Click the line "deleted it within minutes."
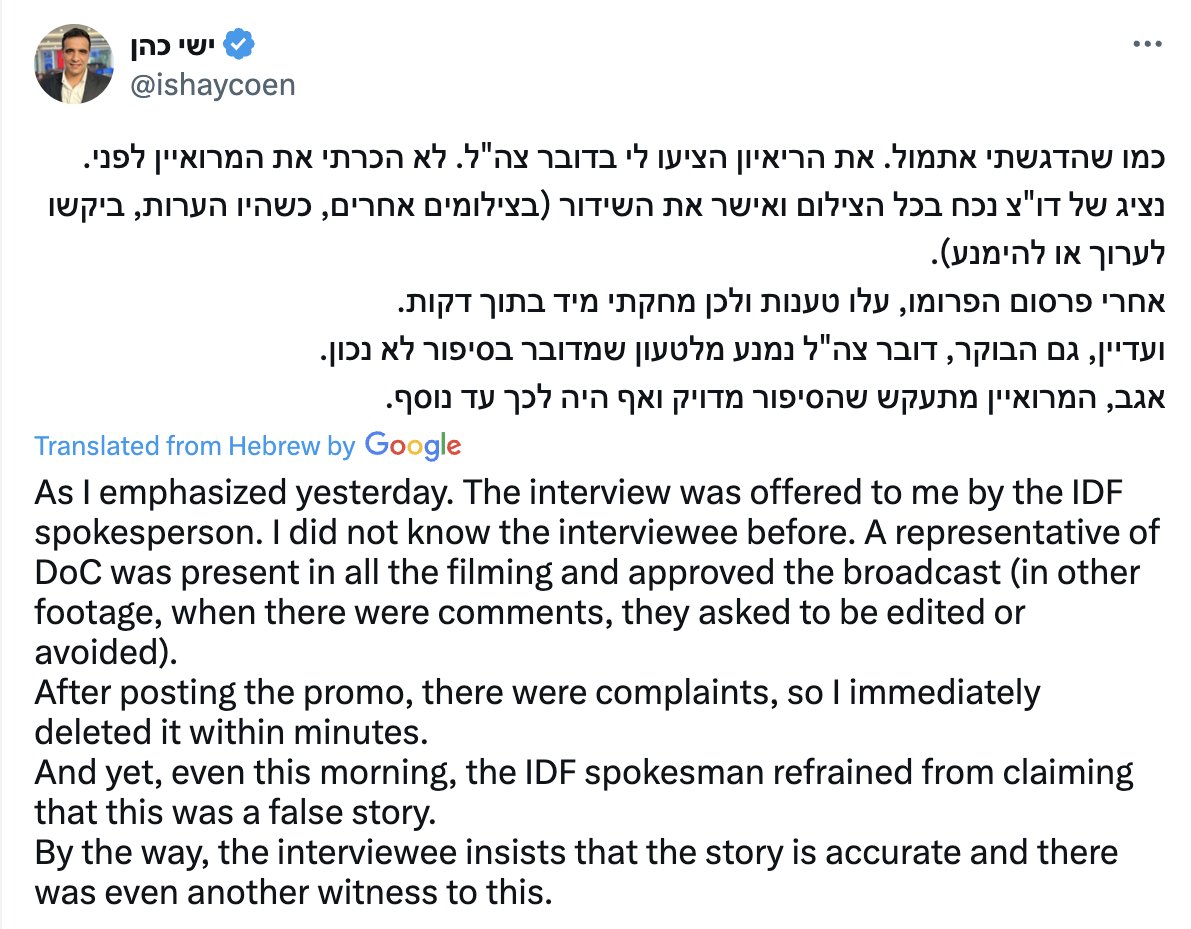This screenshot has width=1191, height=929. pyautogui.click(x=231, y=732)
